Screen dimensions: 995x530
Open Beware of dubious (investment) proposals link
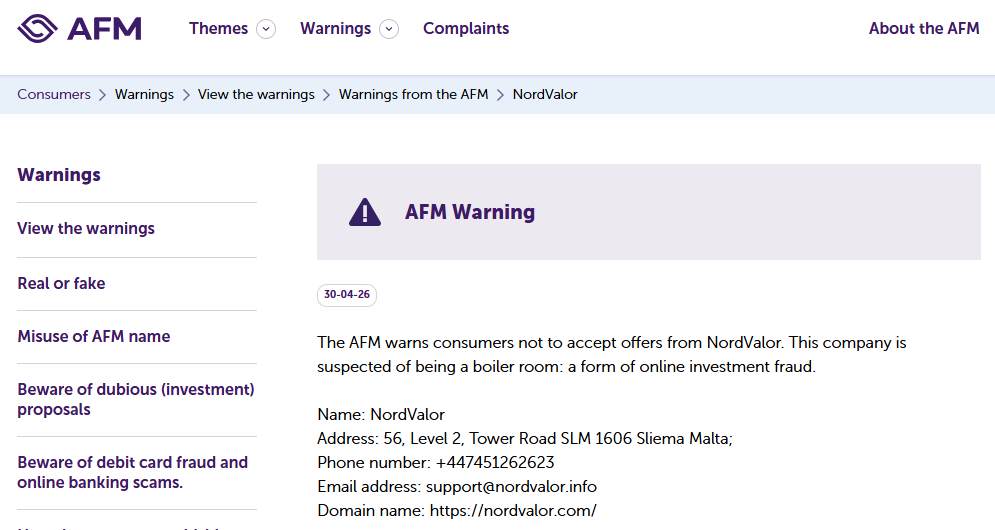point(136,399)
